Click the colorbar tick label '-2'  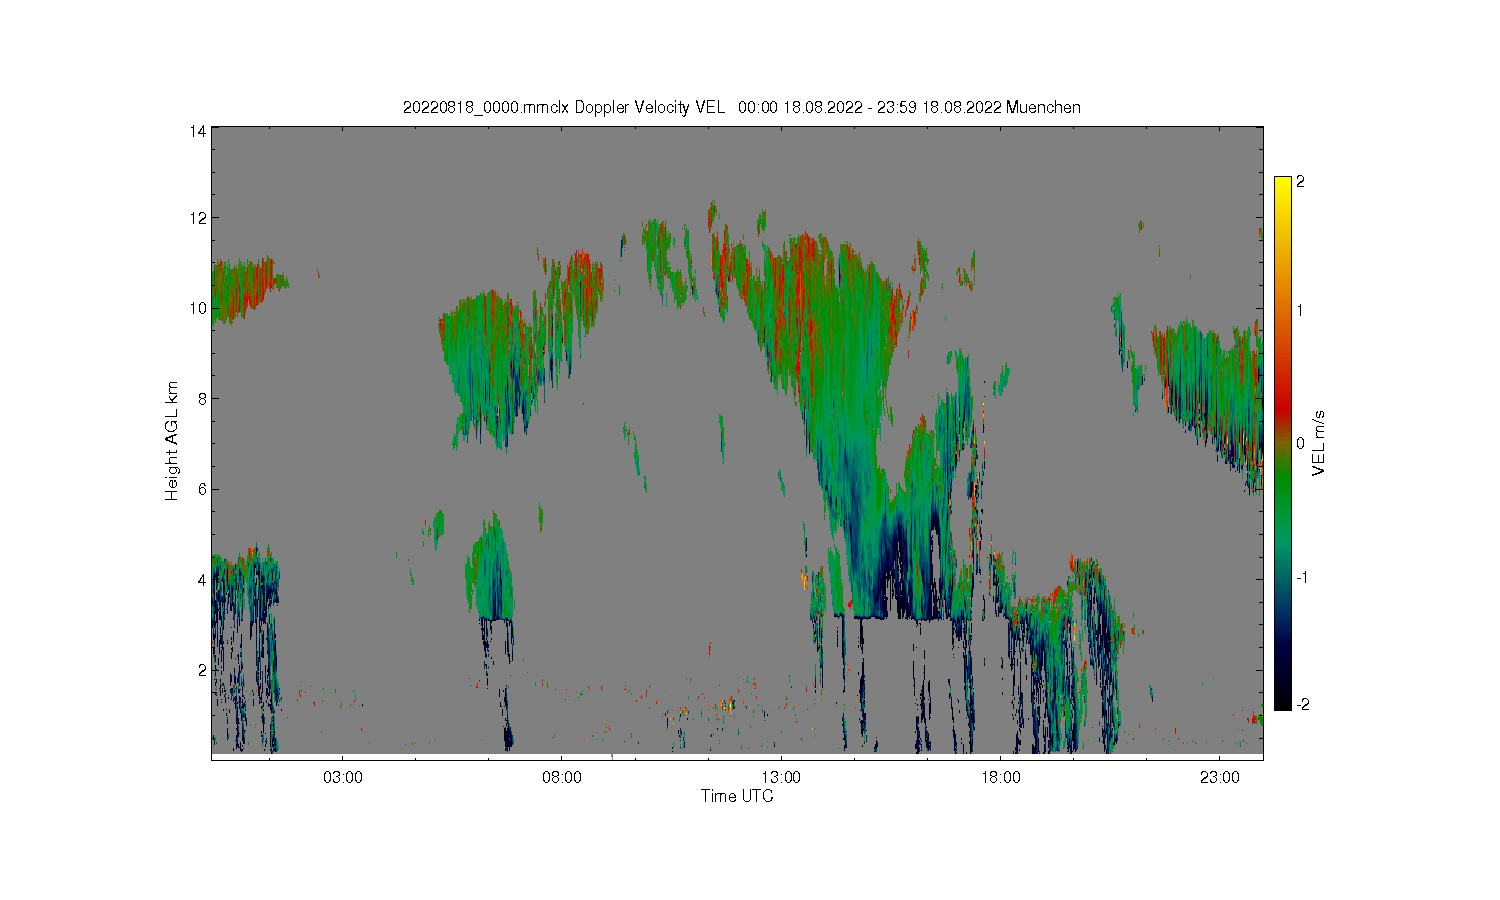point(1302,704)
